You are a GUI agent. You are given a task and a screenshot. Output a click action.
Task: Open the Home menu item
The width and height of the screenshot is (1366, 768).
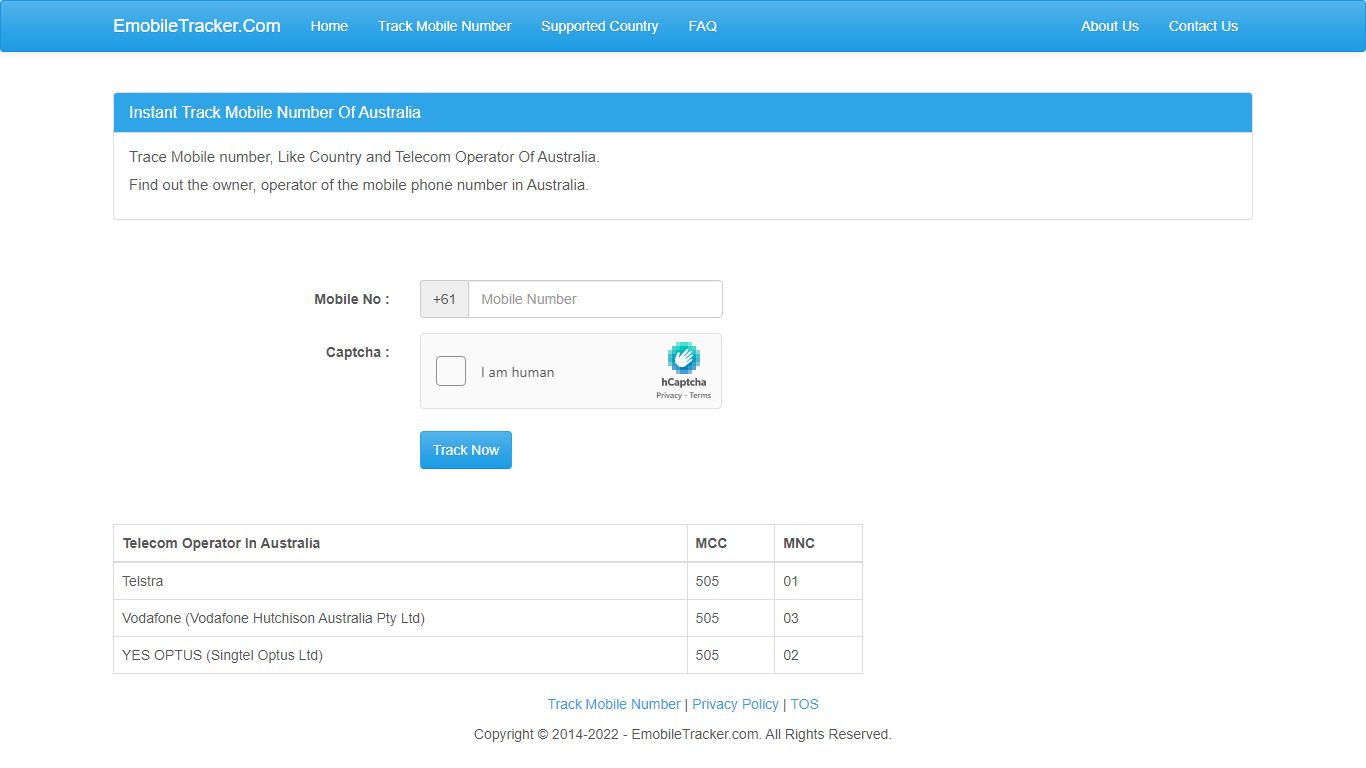(329, 26)
